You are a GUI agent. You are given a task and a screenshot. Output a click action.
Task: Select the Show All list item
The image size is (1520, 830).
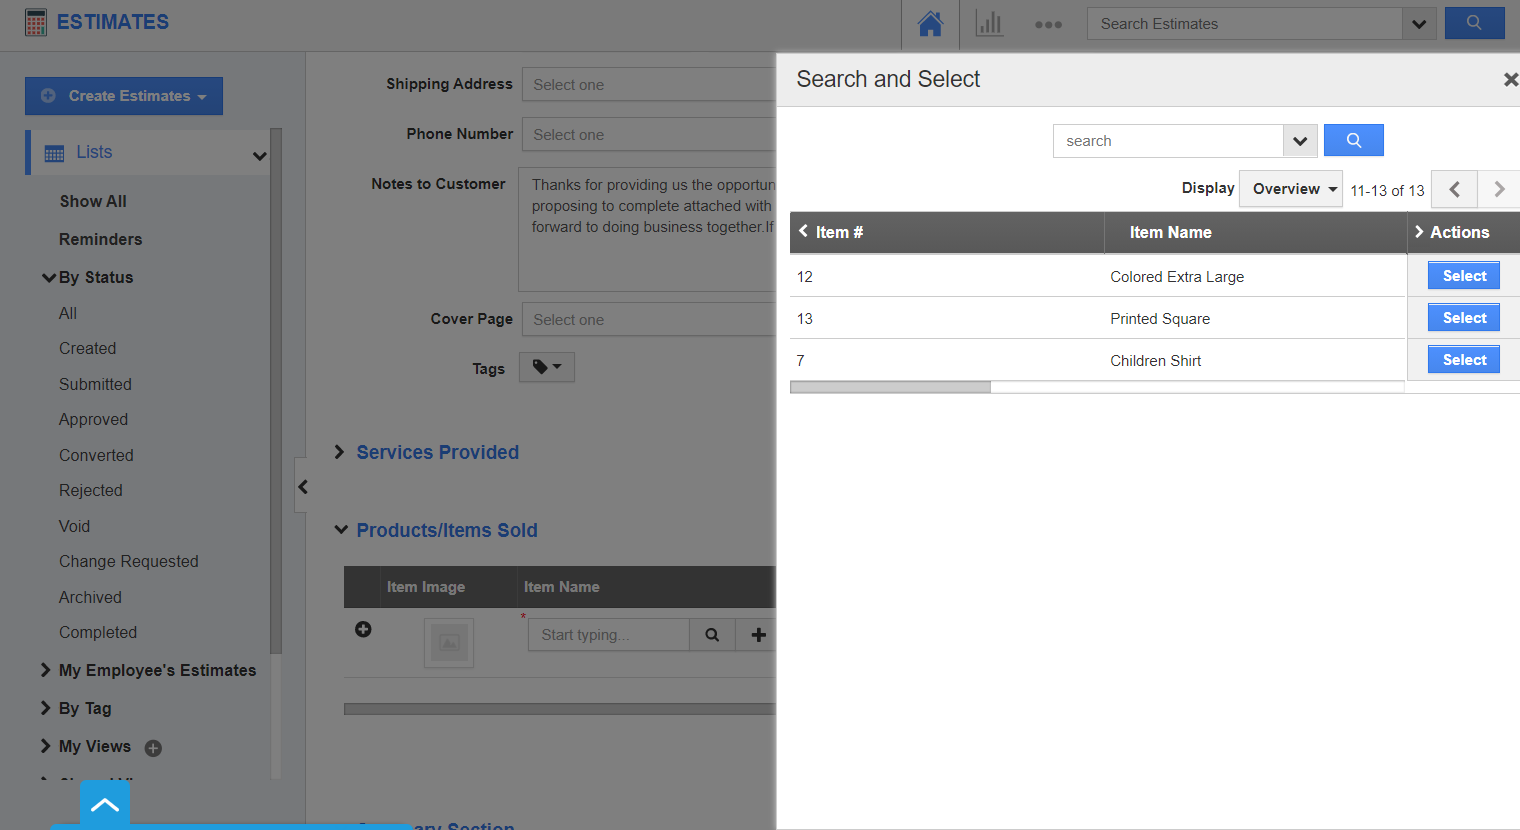point(92,201)
